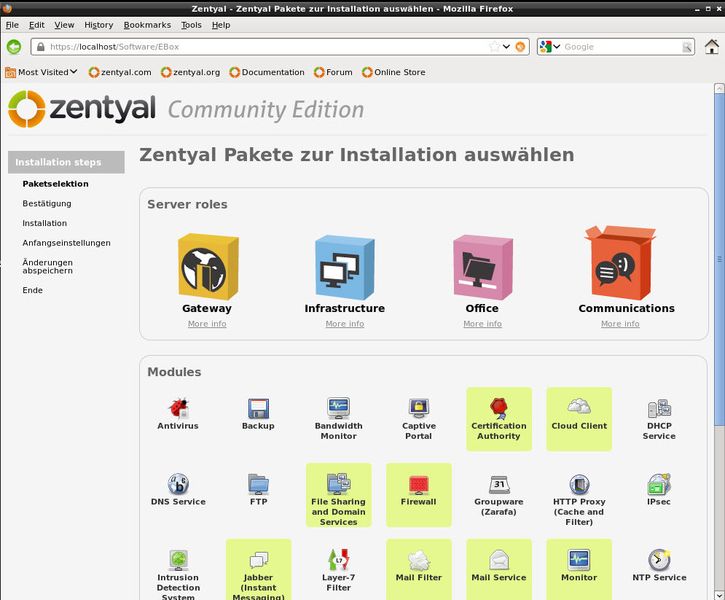Open the Forum bookmark
725x600 pixels.
333,72
